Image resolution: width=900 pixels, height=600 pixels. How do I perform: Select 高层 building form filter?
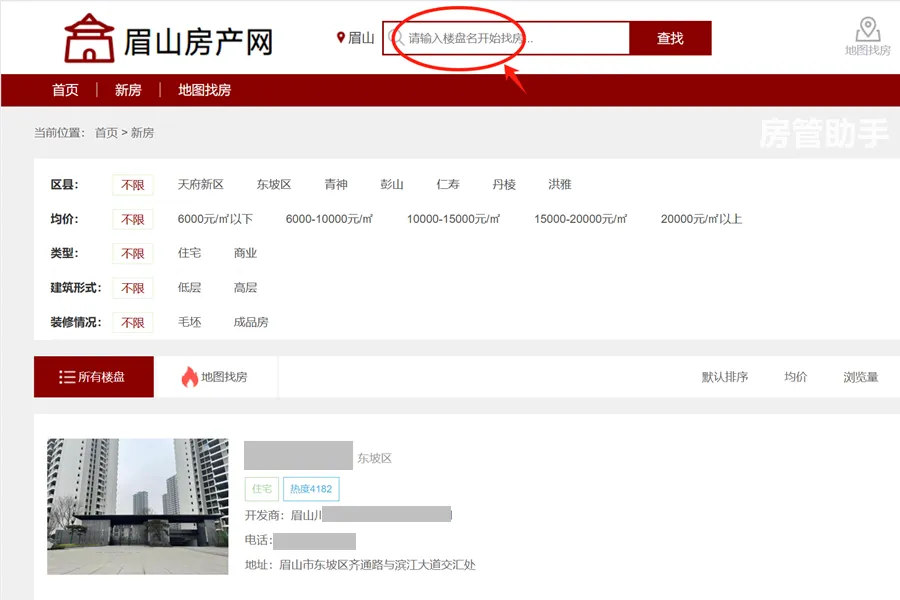(245, 288)
